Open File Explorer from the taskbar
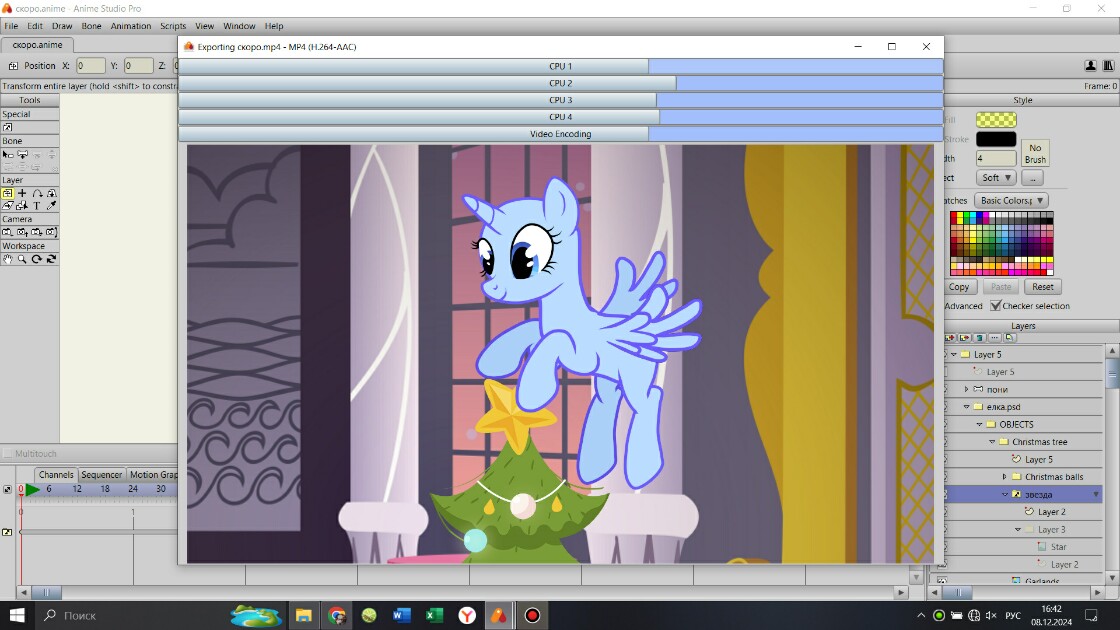 tap(304, 615)
